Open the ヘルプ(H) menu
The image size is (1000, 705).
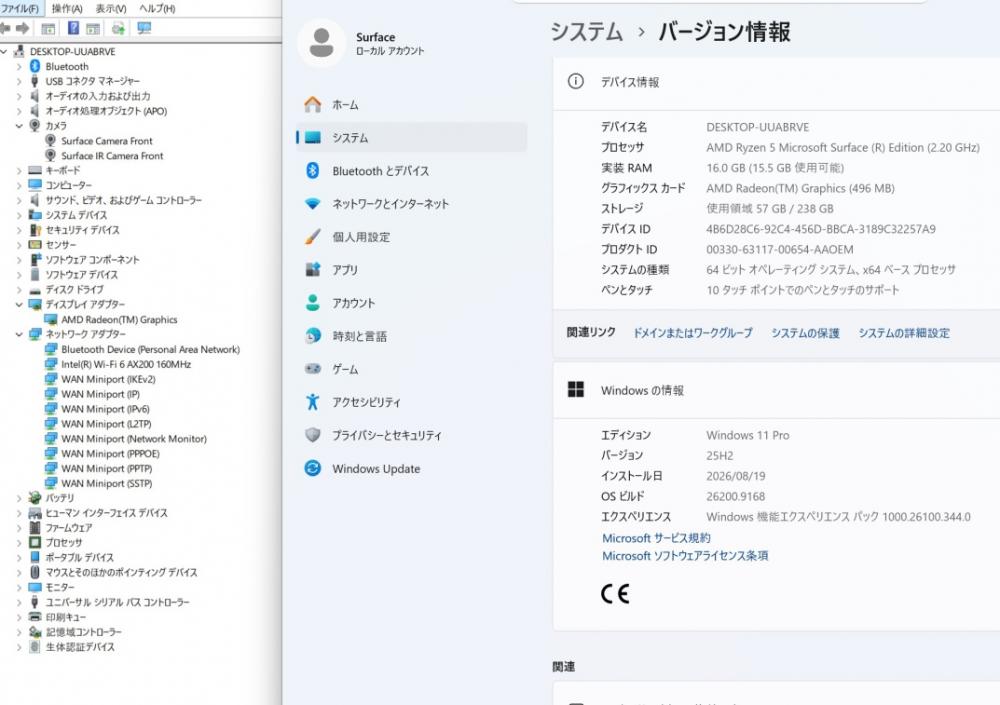tap(157, 8)
